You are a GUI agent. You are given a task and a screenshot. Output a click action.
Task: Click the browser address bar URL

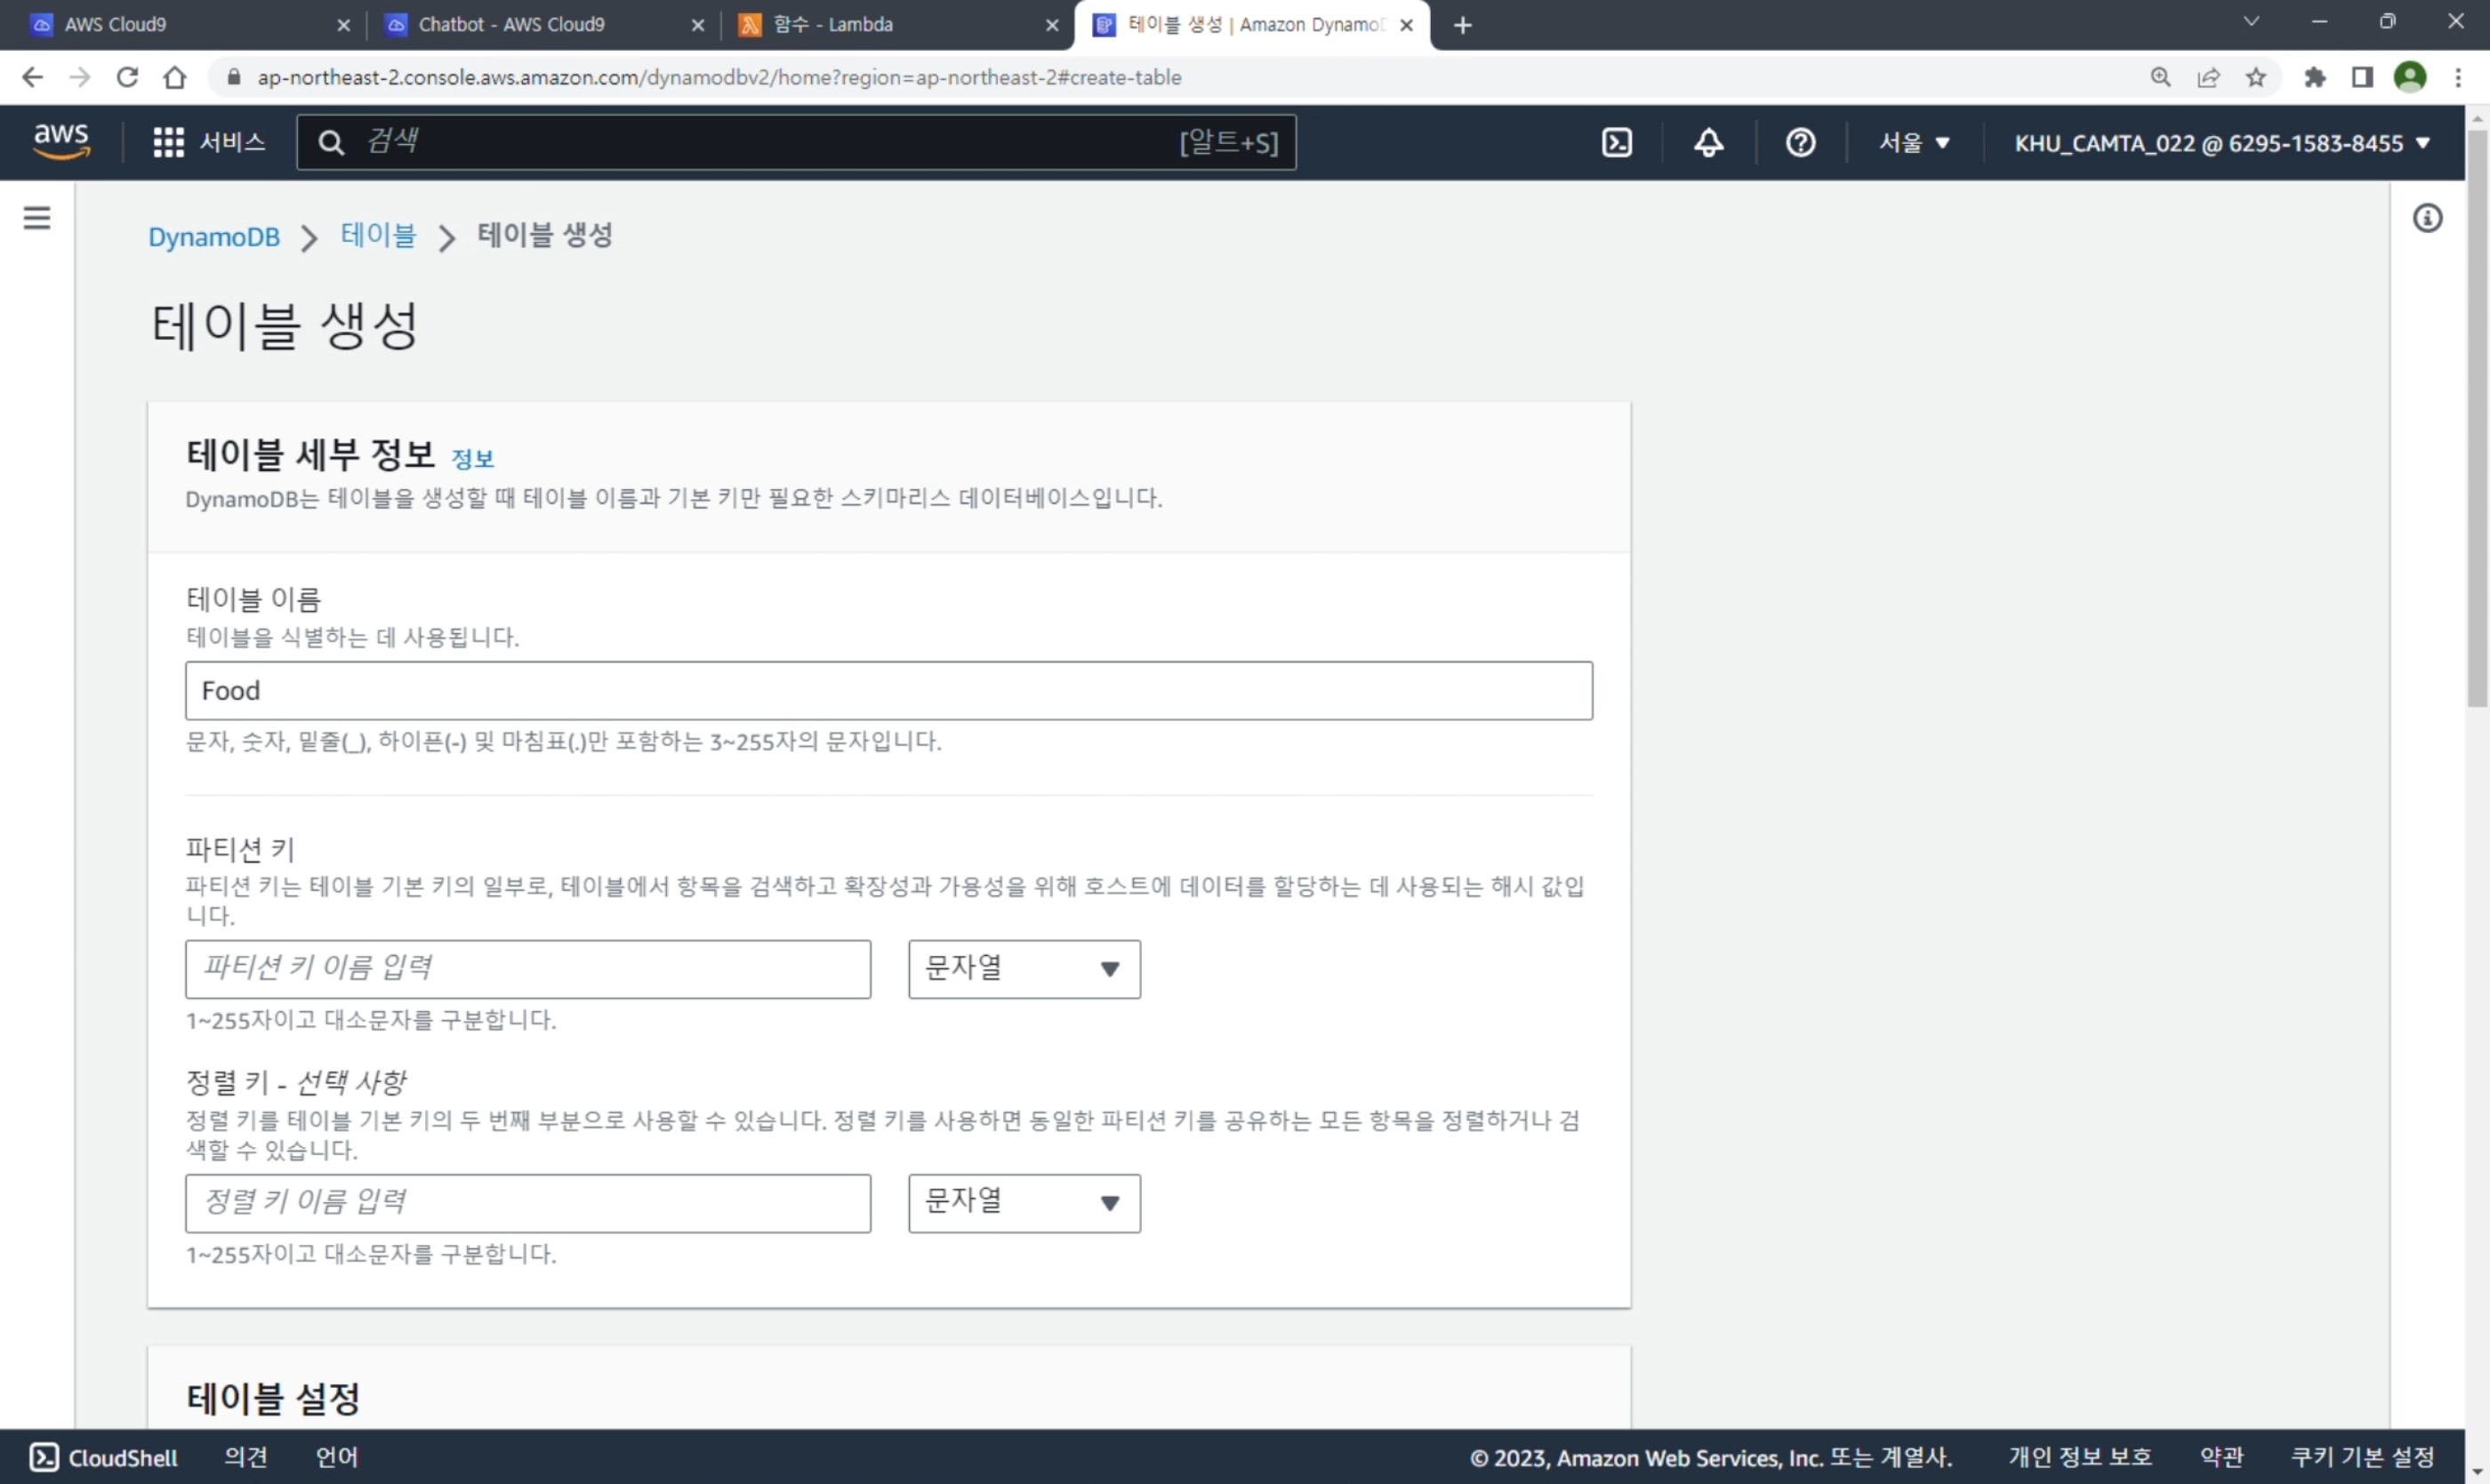point(719,77)
